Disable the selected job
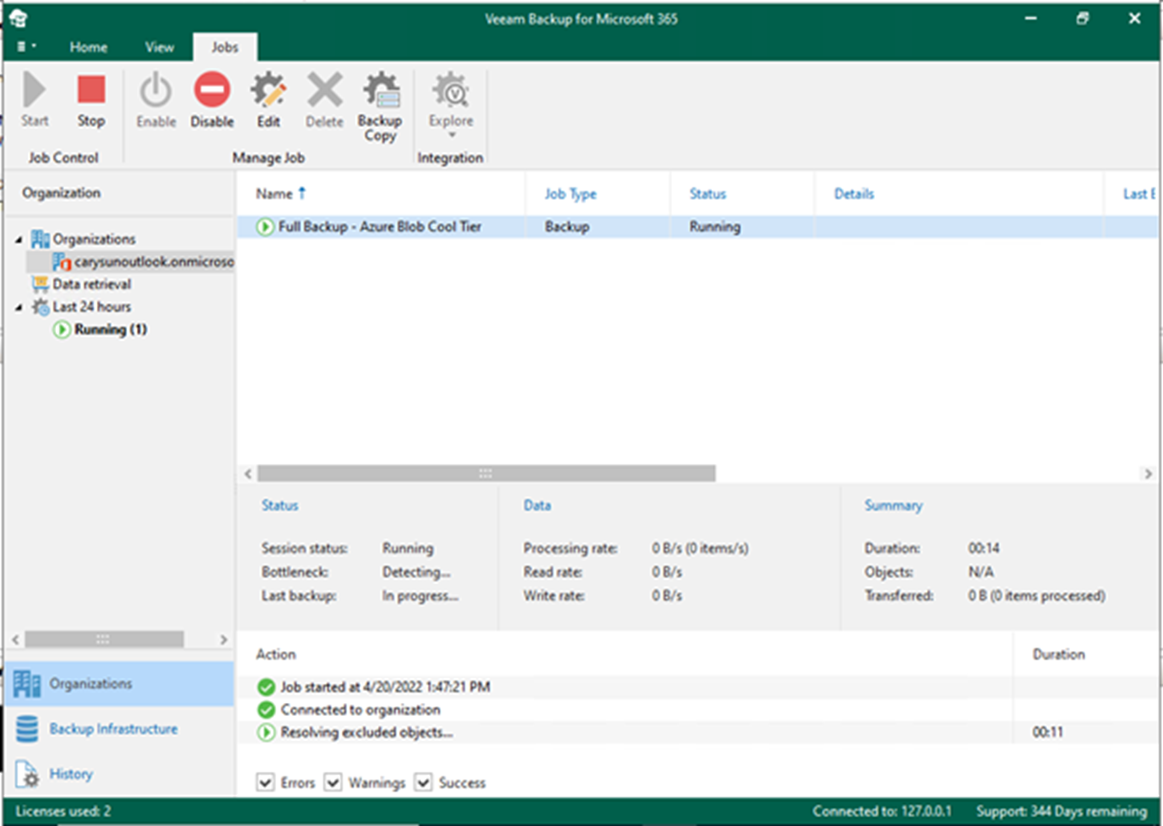The height and width of the screenshot is (826, 1163). pyautogui.click(x=212, y=100)
